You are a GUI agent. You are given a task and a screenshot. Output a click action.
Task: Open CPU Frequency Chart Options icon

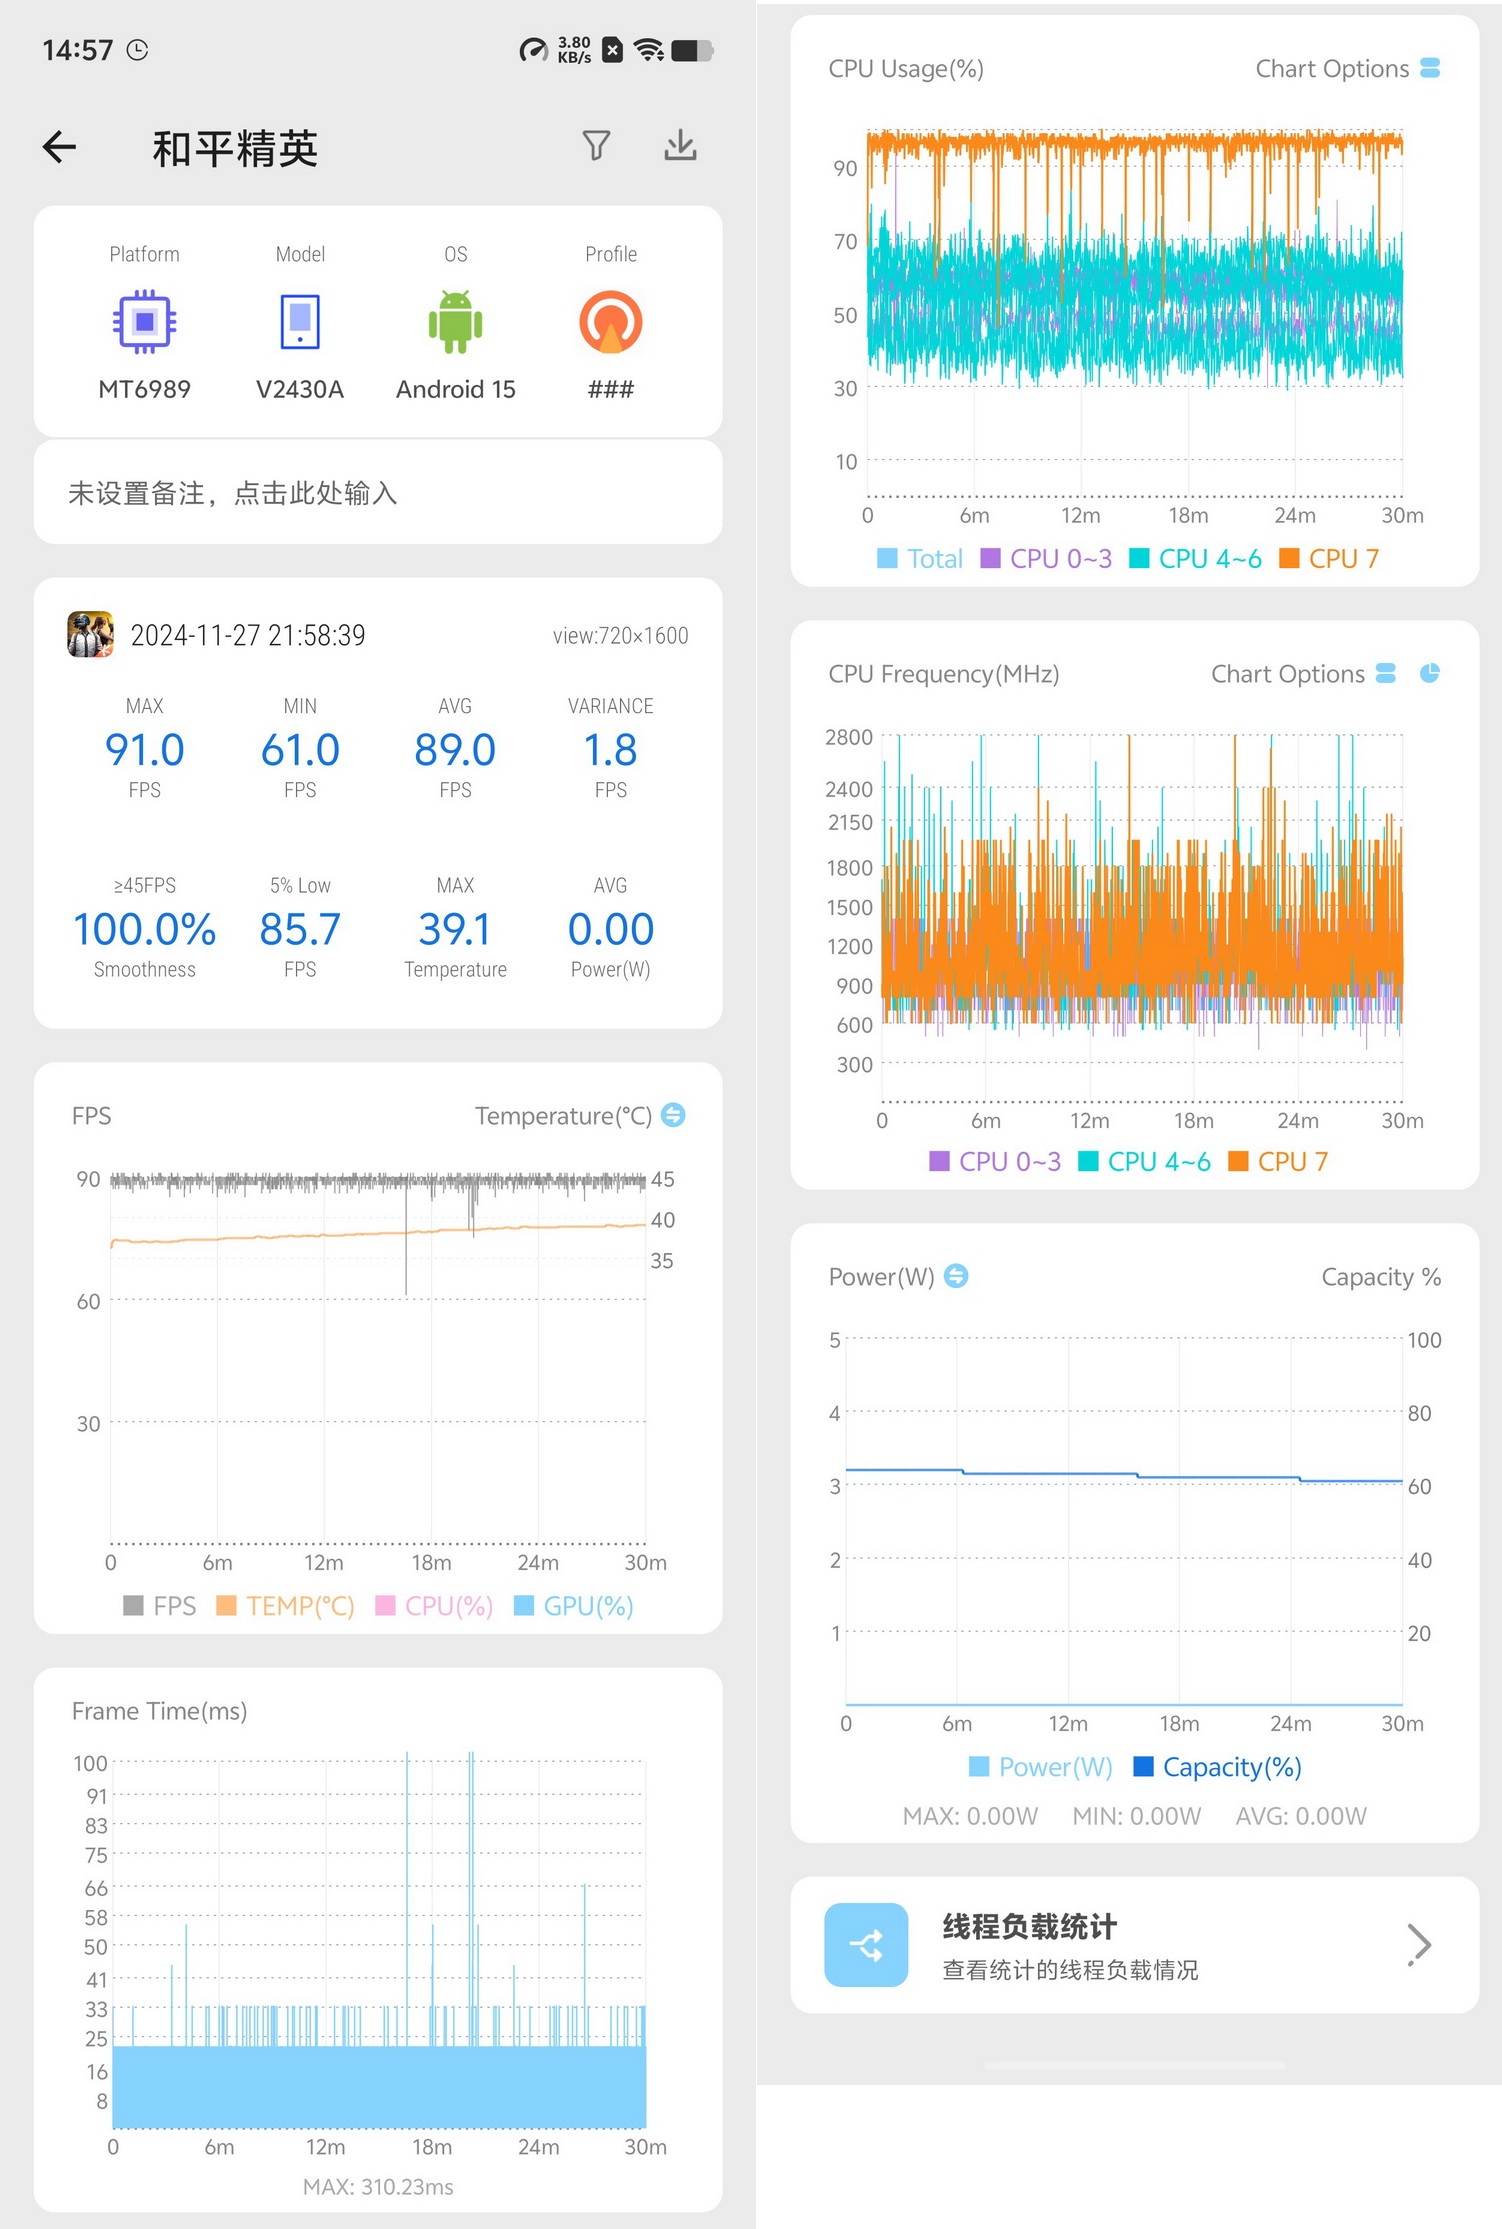click(1386, 674)
